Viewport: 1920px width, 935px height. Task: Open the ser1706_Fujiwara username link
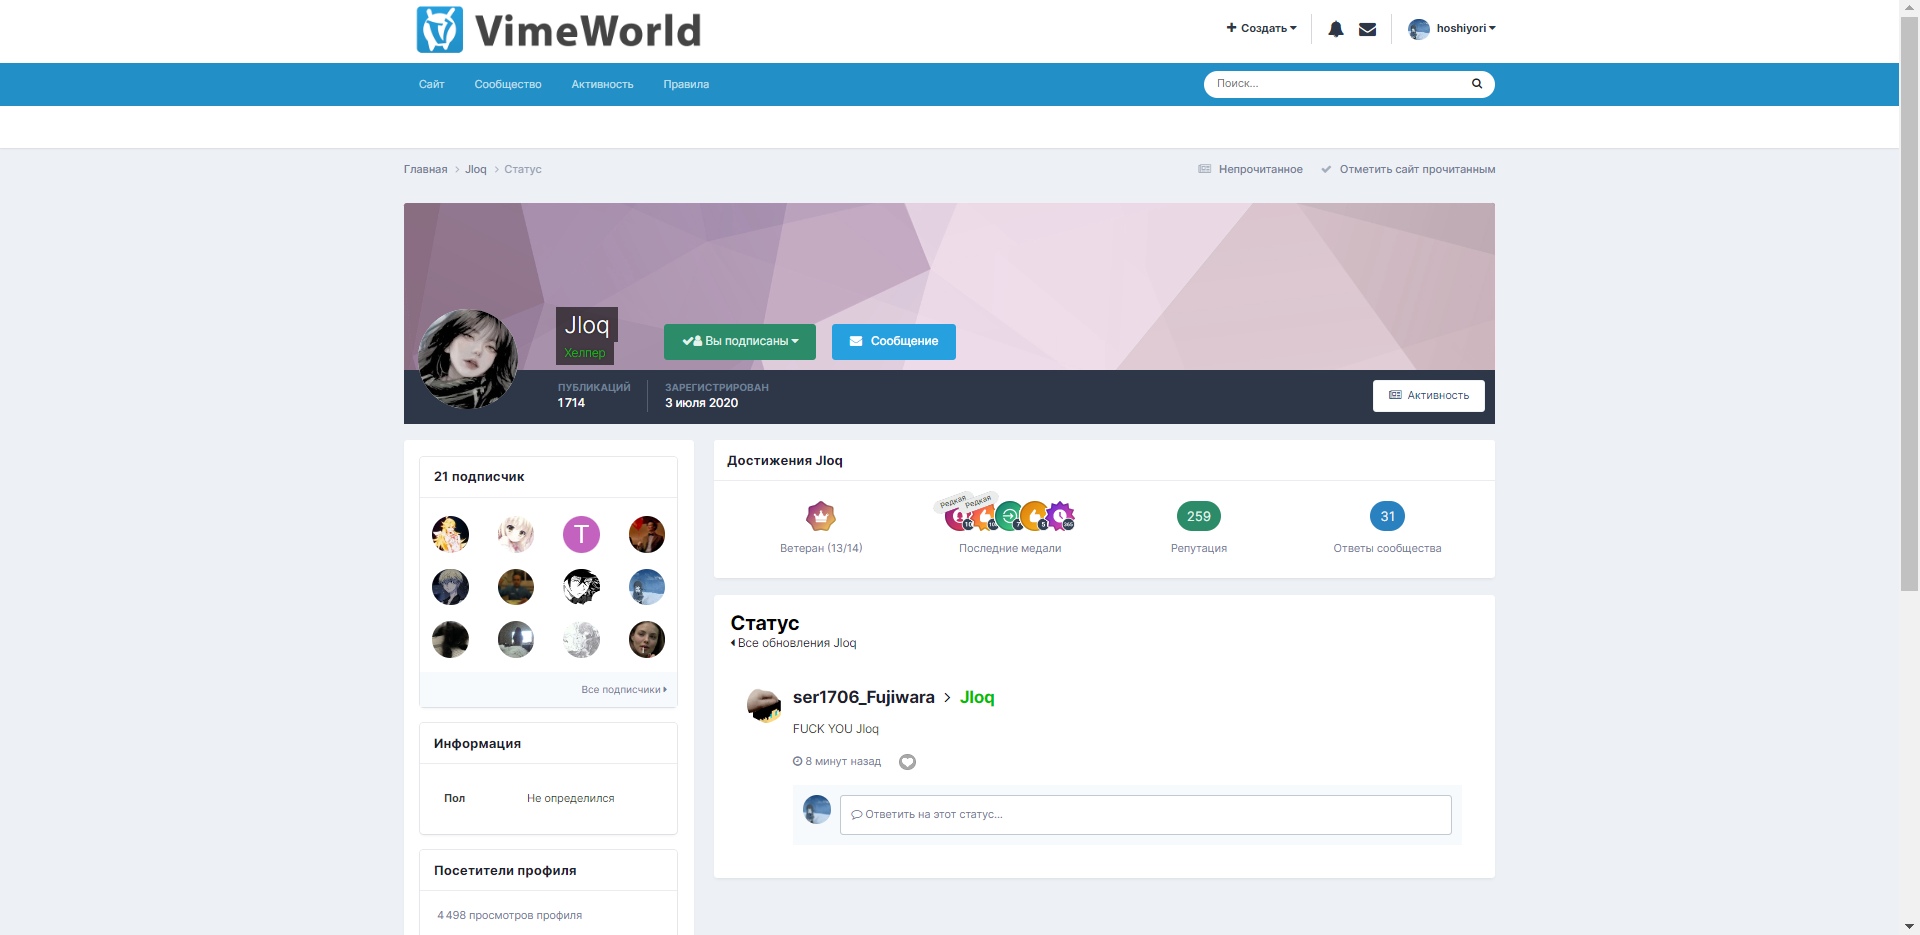(864, 697)
